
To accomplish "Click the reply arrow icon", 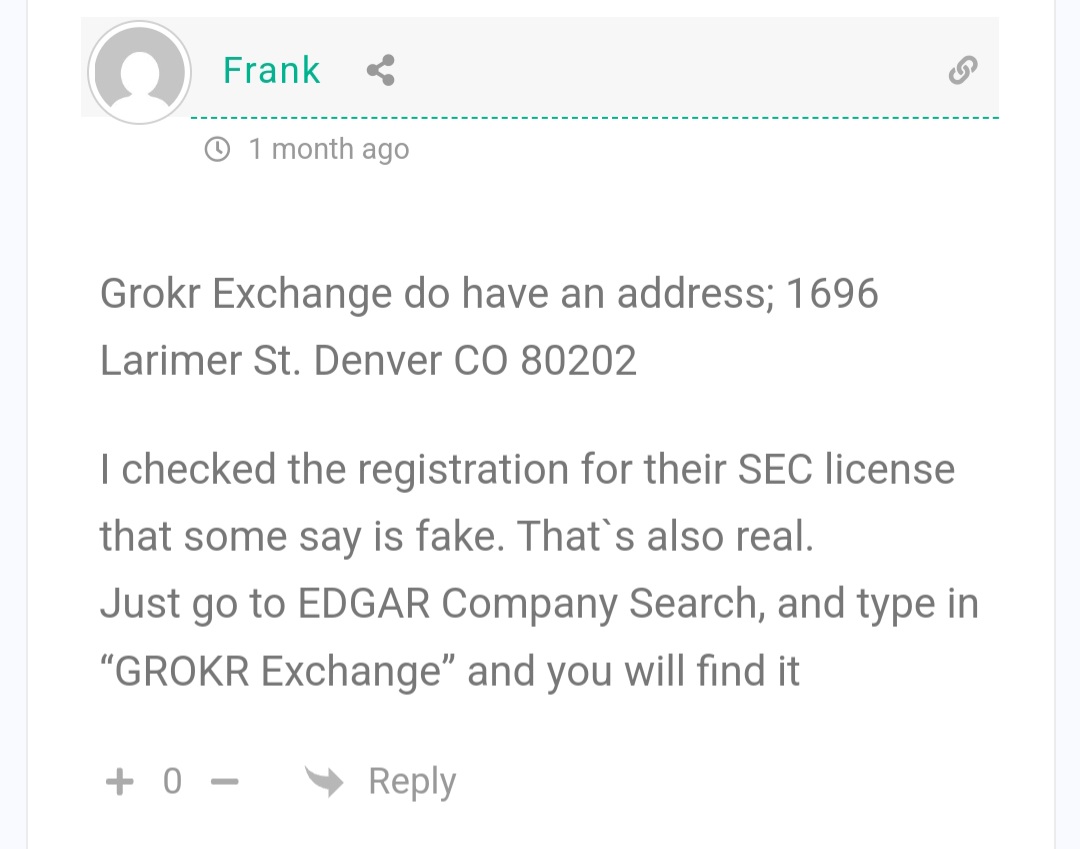I will point(324,781).
